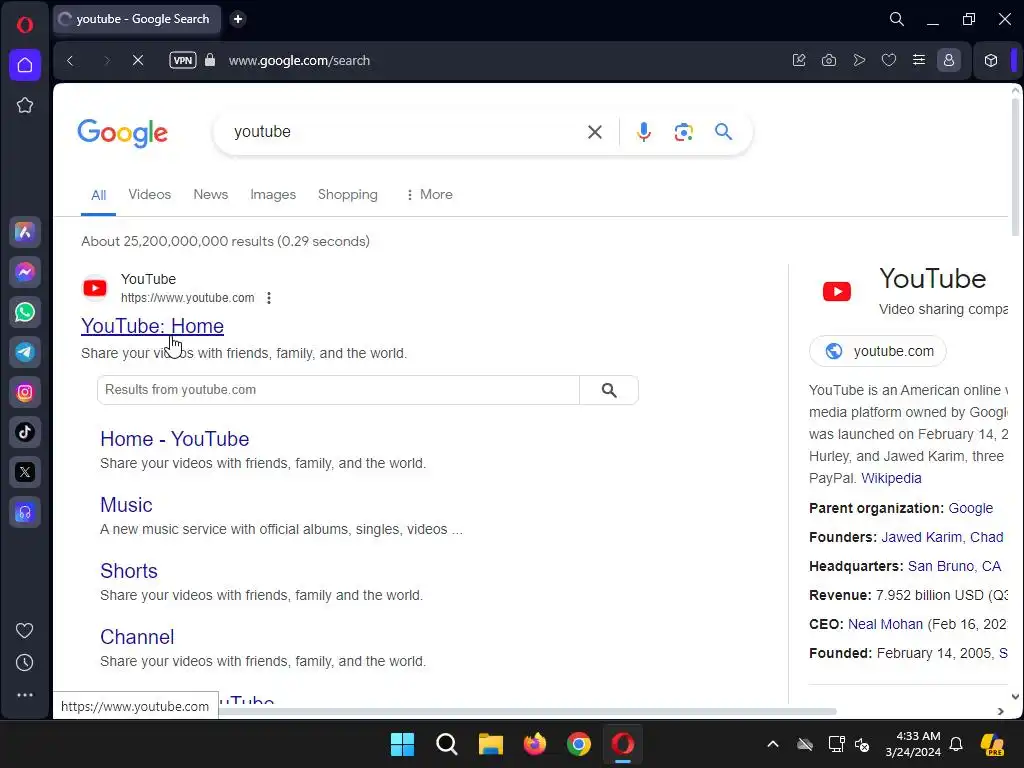Open the San Bruno, CA headquarters link
The image size is (1024, 768).
pyautogui.click(x=954, y=566)
